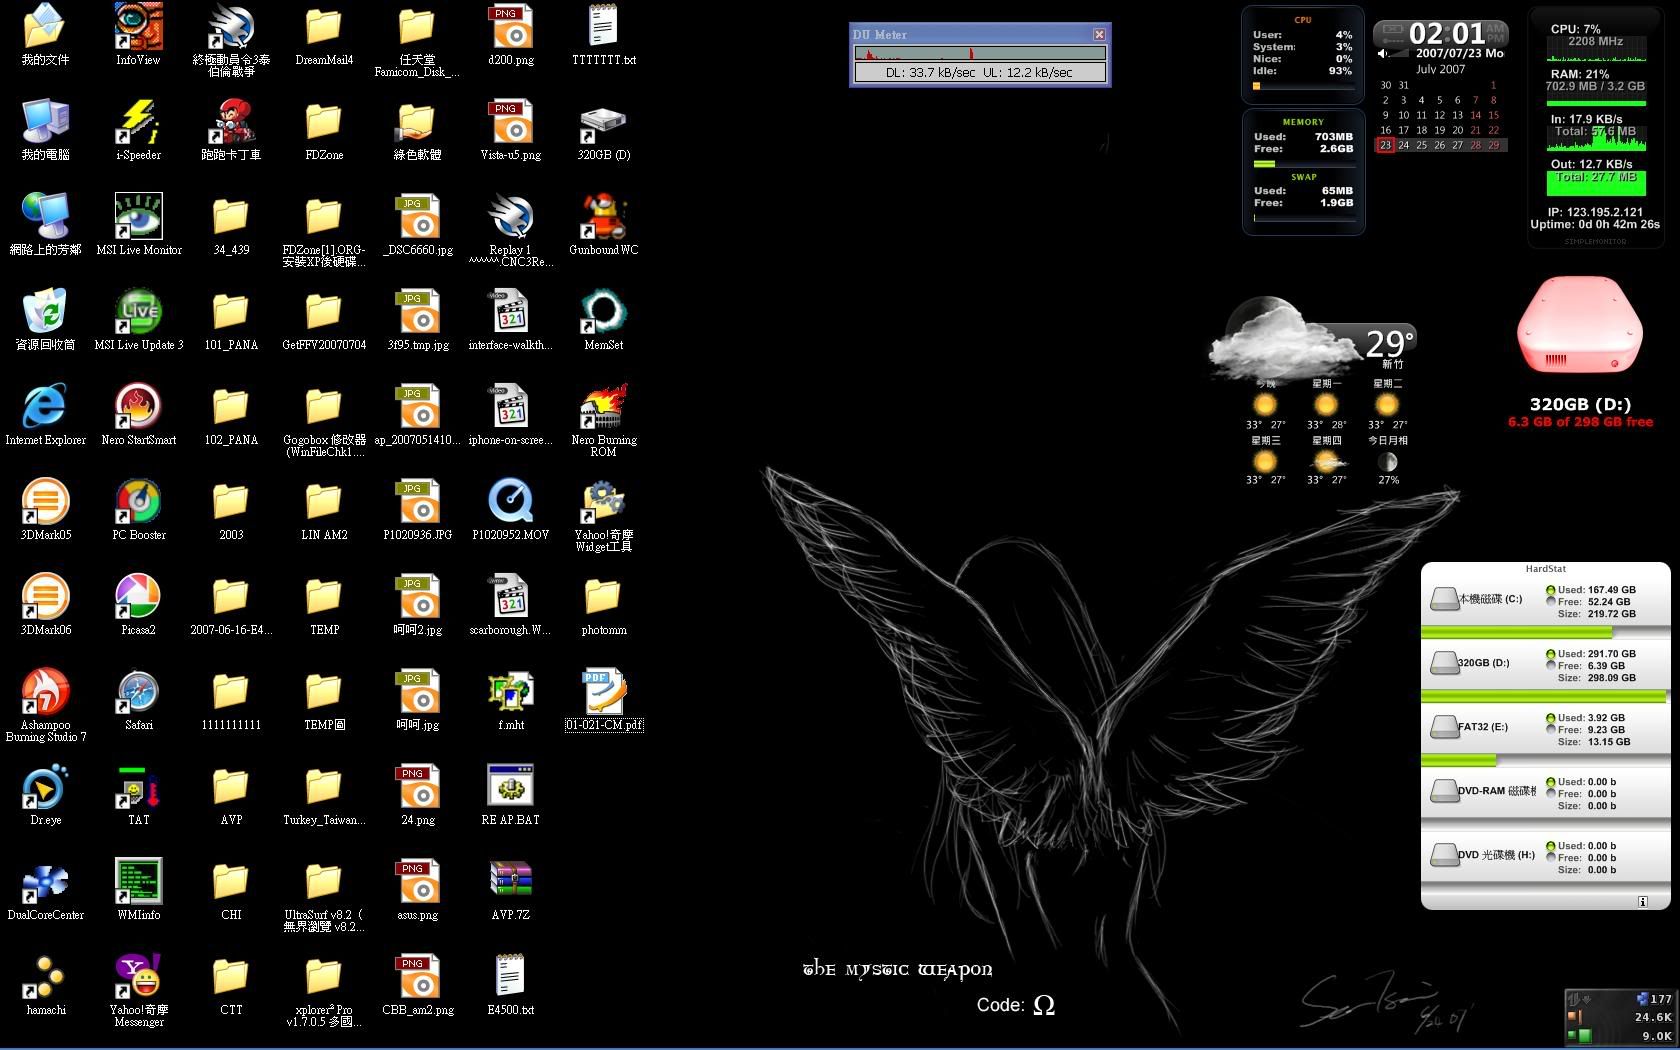Image resolution: width=1680 pixels, height=1050 pixels.
Task: Close the DU Meter window
Action: 1099,34
